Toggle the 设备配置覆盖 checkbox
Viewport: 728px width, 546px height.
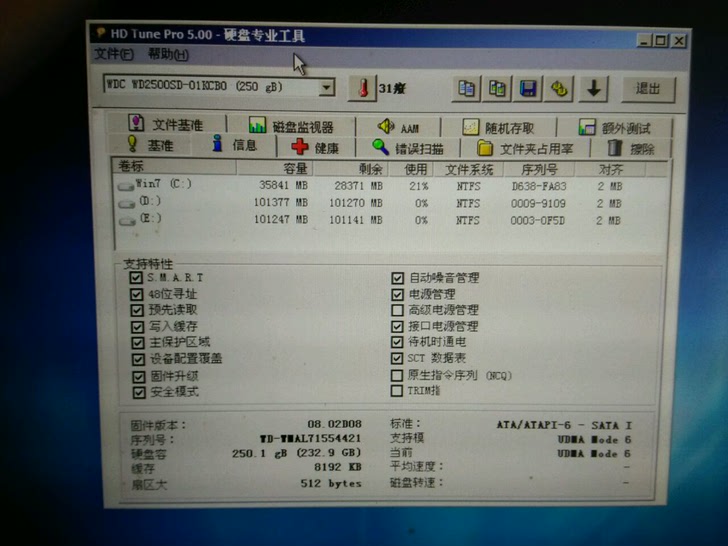coord(138,359)
